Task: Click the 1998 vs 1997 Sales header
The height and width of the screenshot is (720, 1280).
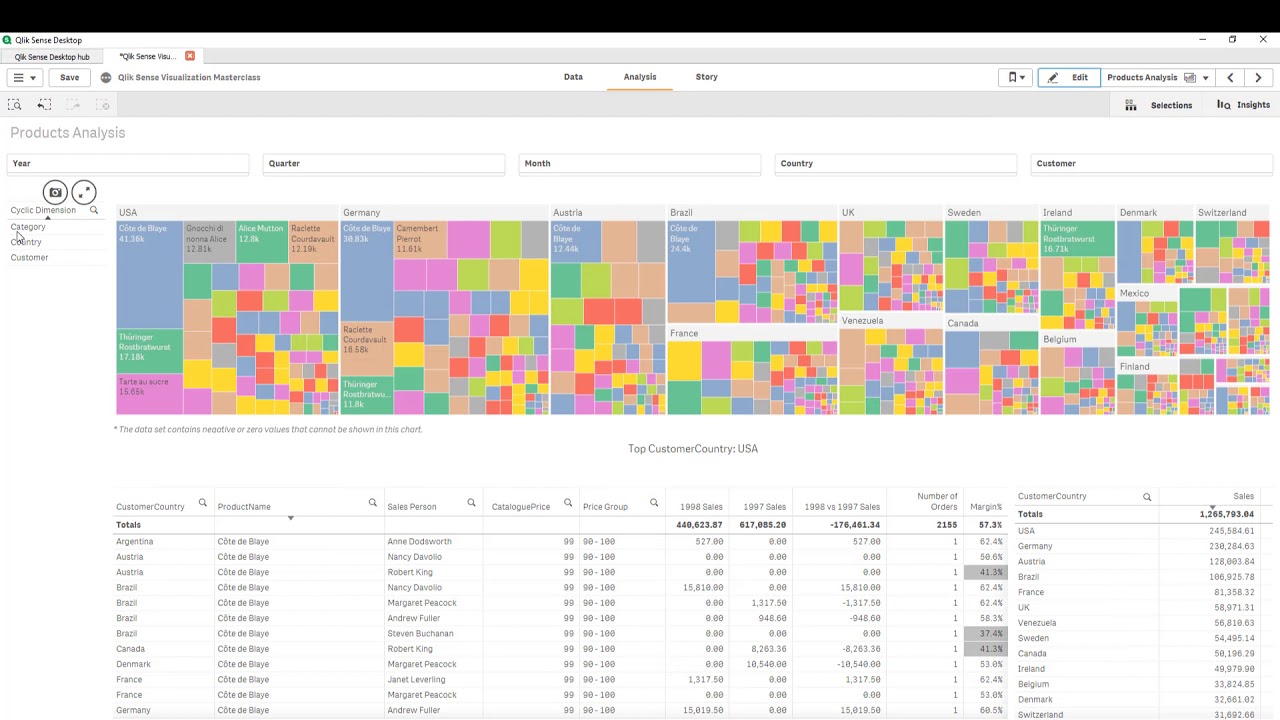Action: (842, 507)
